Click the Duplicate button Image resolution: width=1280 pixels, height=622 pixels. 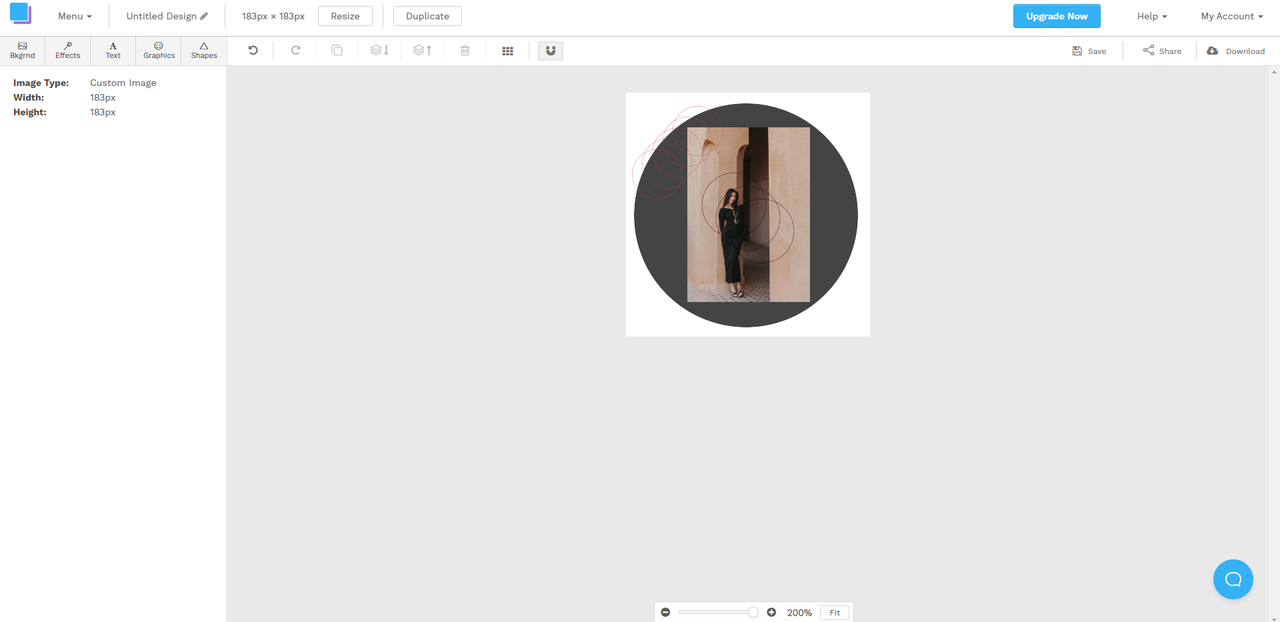point(427,16)
